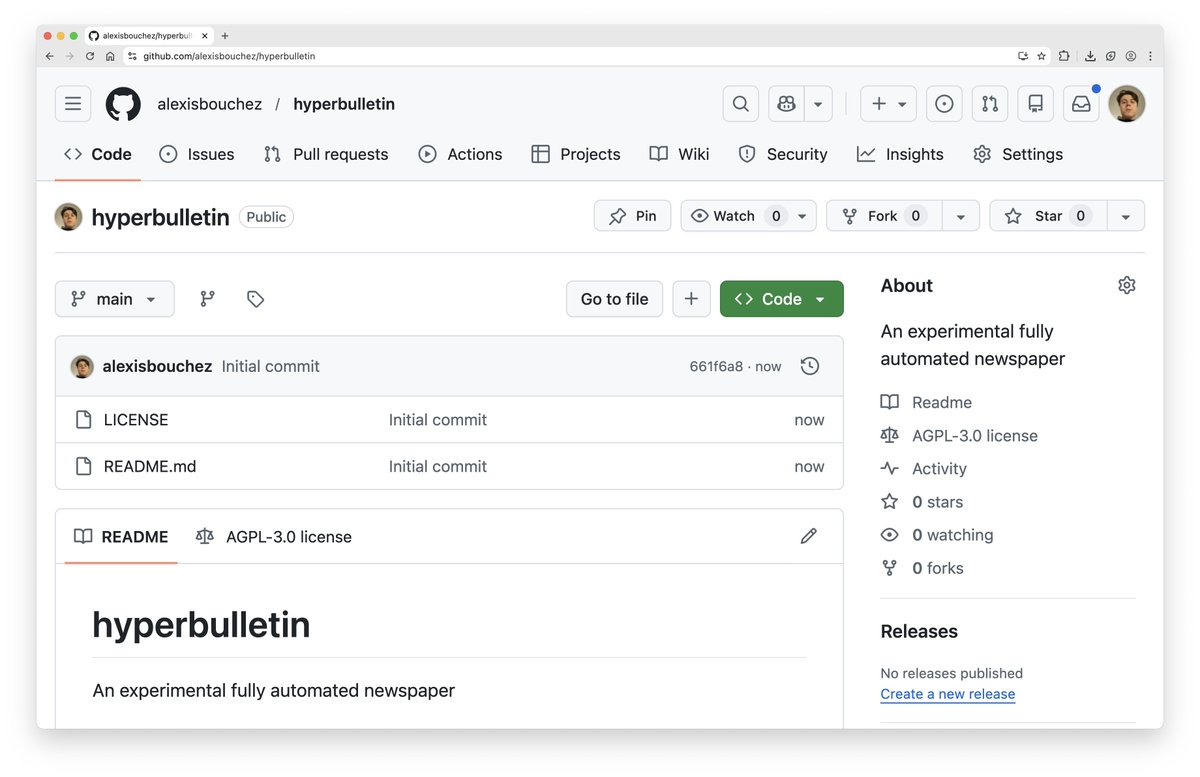
Task: View tags icon next to branches
Action: pos(255,299)
